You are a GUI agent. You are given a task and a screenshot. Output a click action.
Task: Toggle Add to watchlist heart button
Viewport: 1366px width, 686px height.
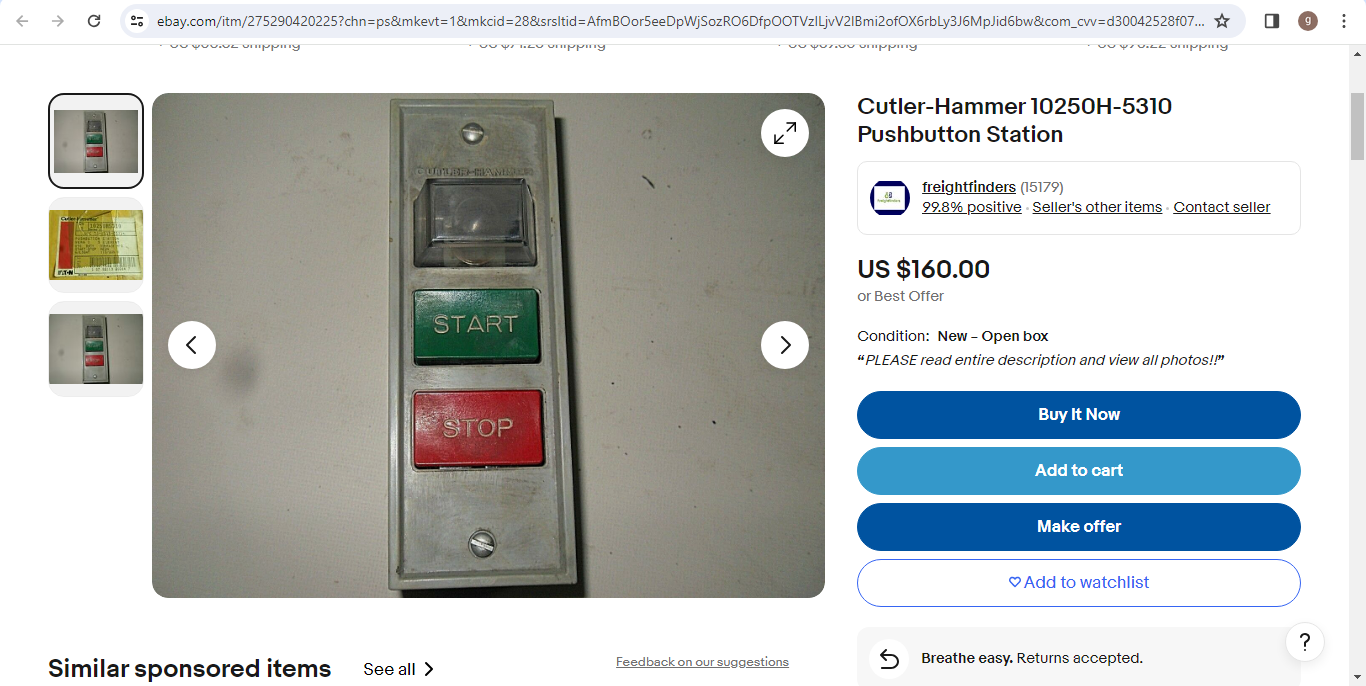[x=1079, y=583]
